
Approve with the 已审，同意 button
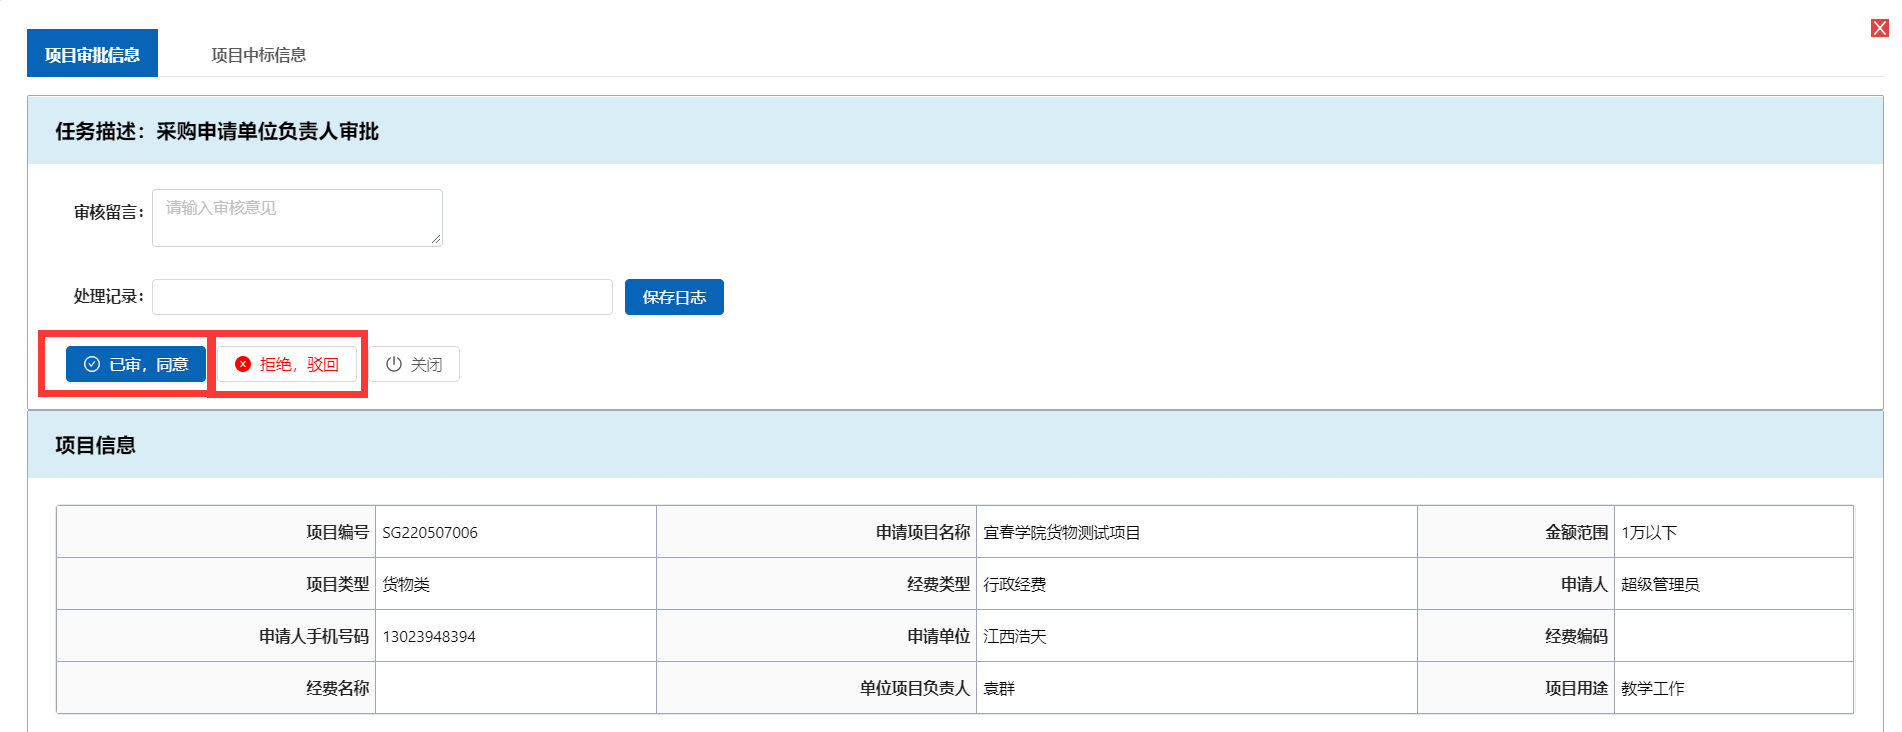[136, 364]
